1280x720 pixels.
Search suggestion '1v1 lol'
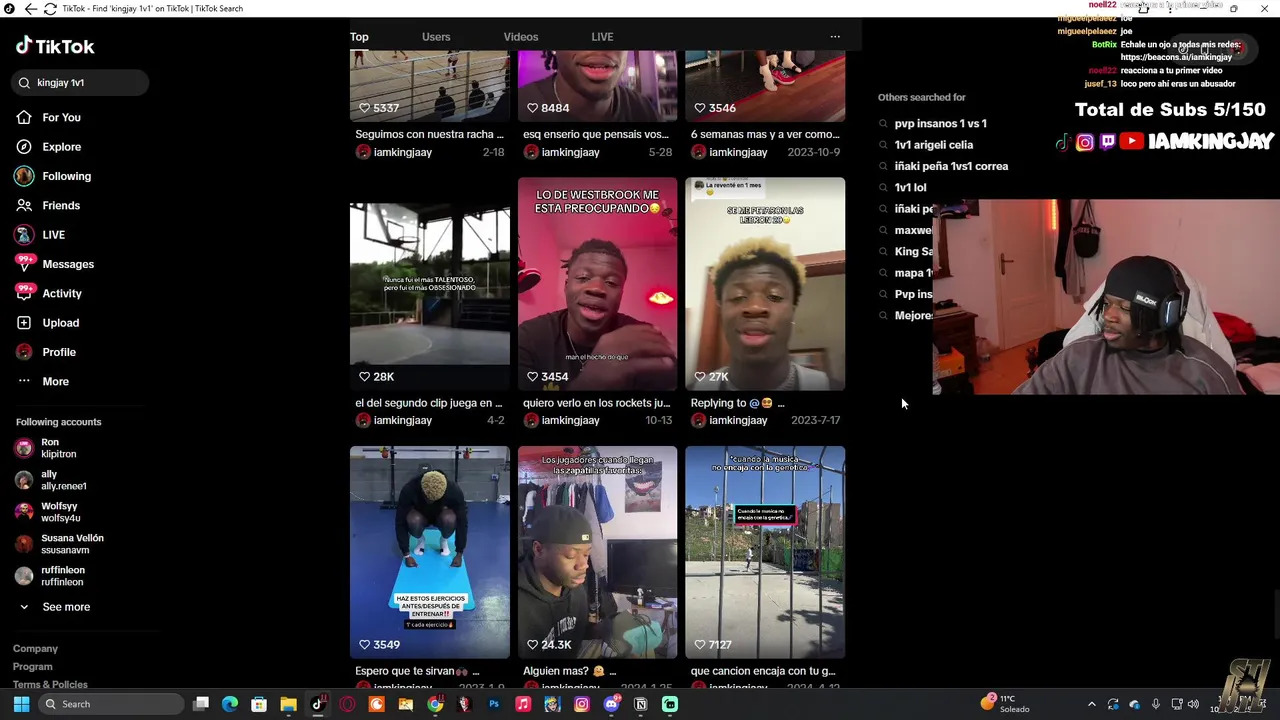910,187
